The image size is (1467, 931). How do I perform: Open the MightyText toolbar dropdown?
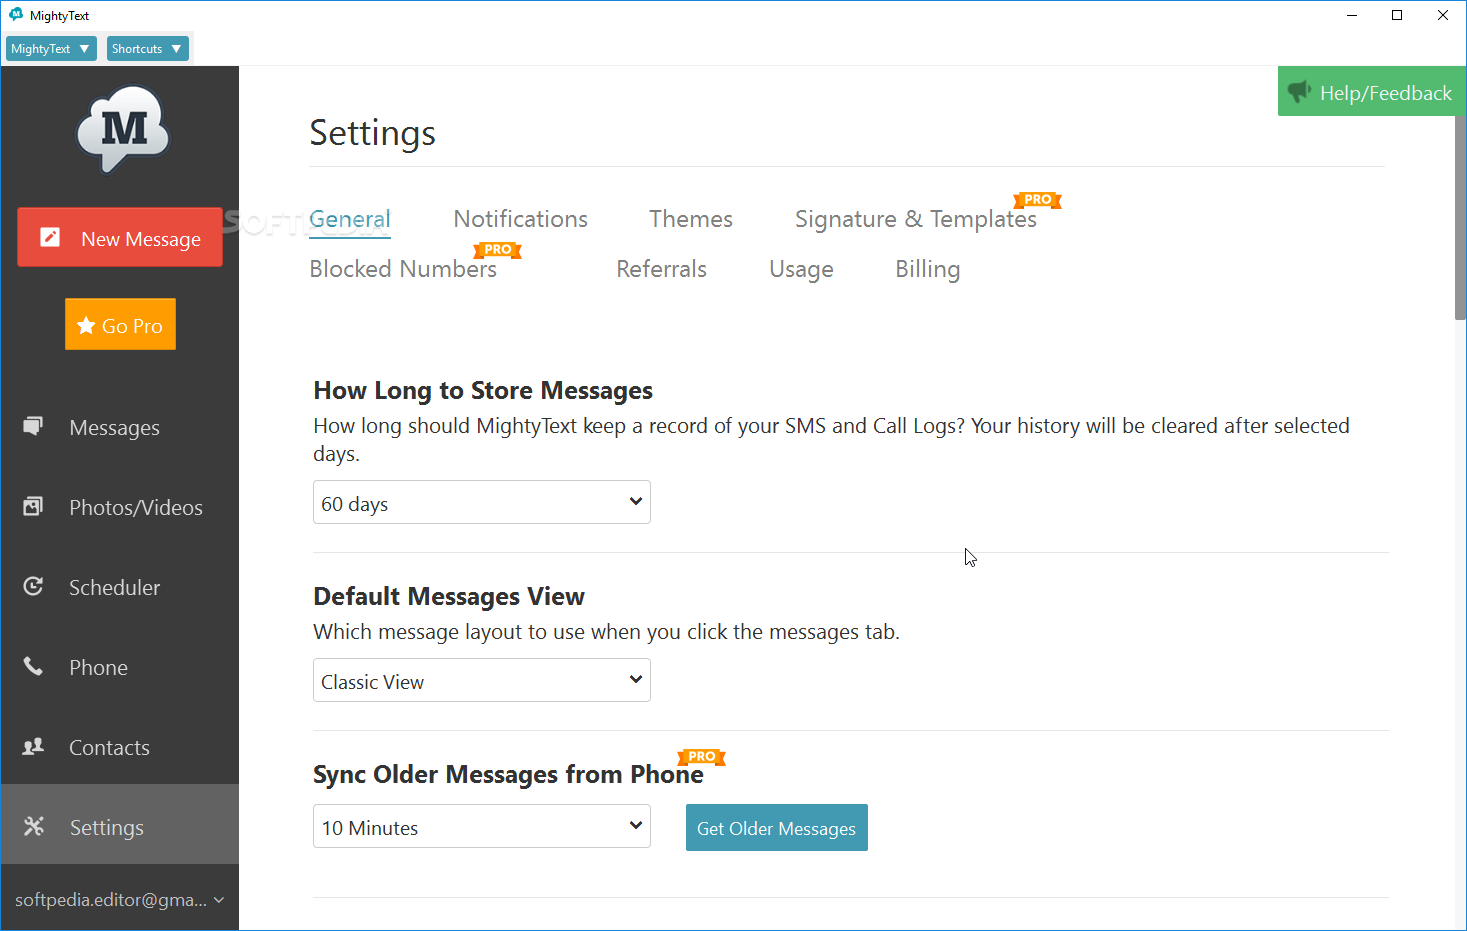[51, 48]
